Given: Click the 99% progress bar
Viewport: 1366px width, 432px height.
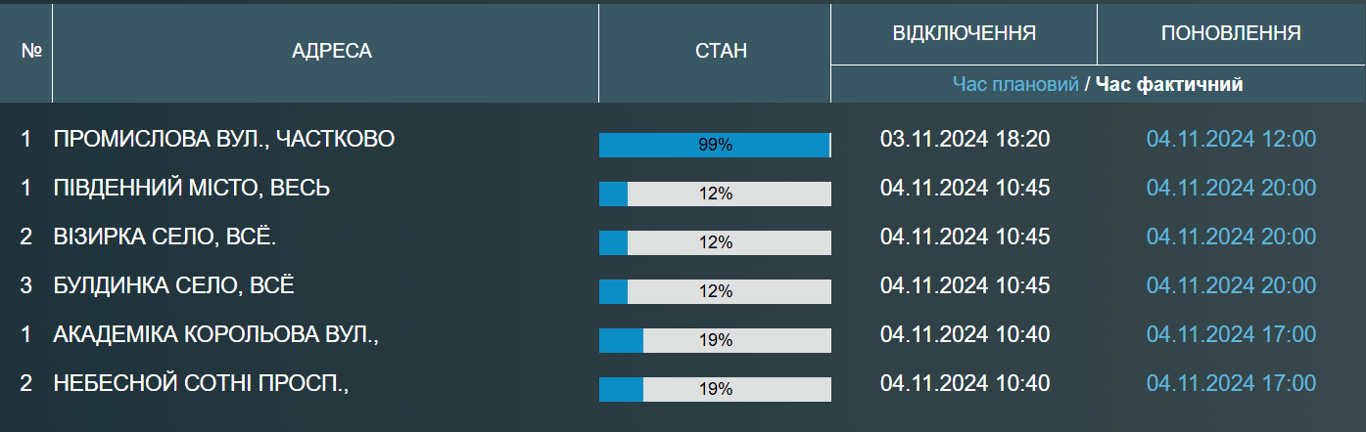Looking at the screenshot, I should pos(715,145).
